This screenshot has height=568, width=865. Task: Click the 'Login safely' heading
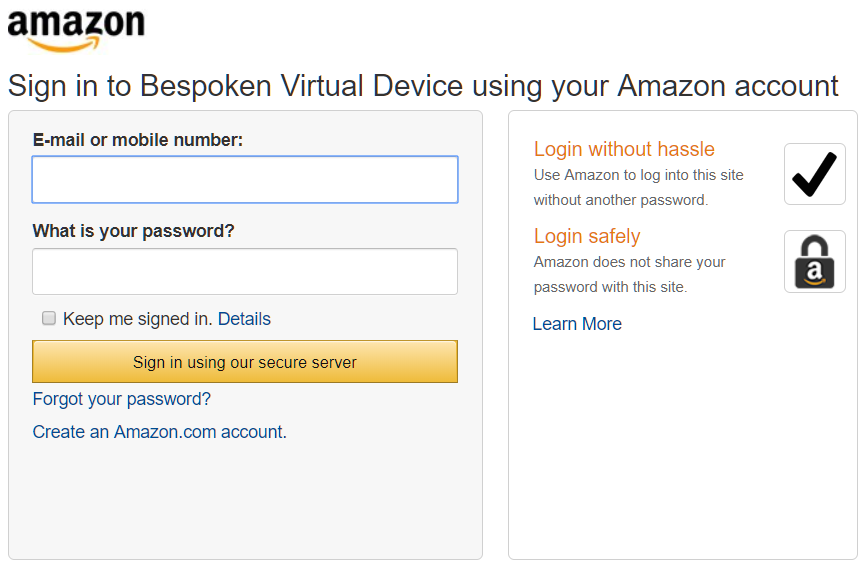point(586,236)
